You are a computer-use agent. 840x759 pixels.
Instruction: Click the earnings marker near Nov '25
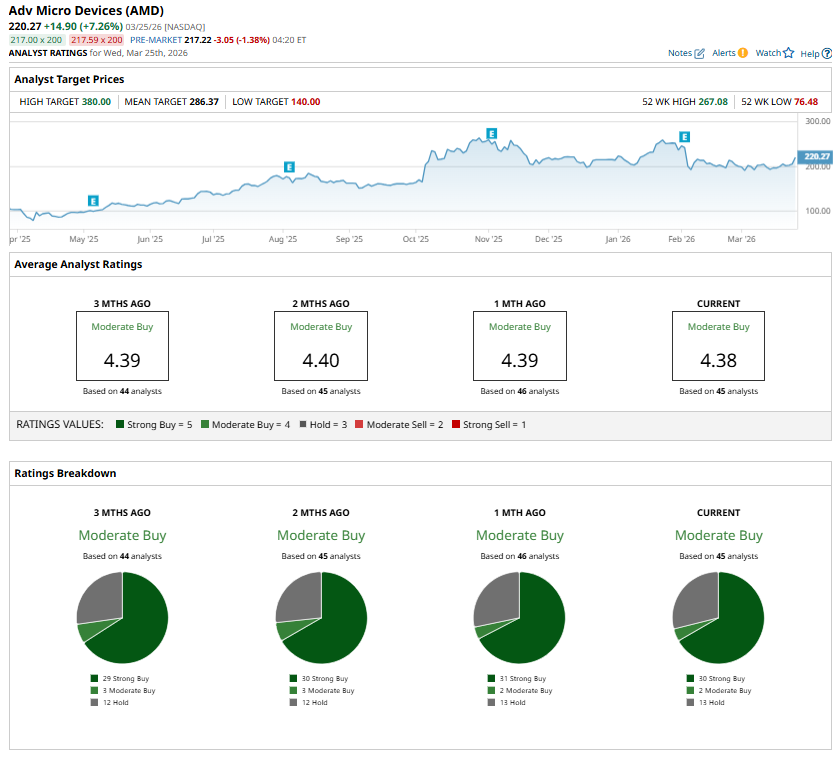pos(491,133)
